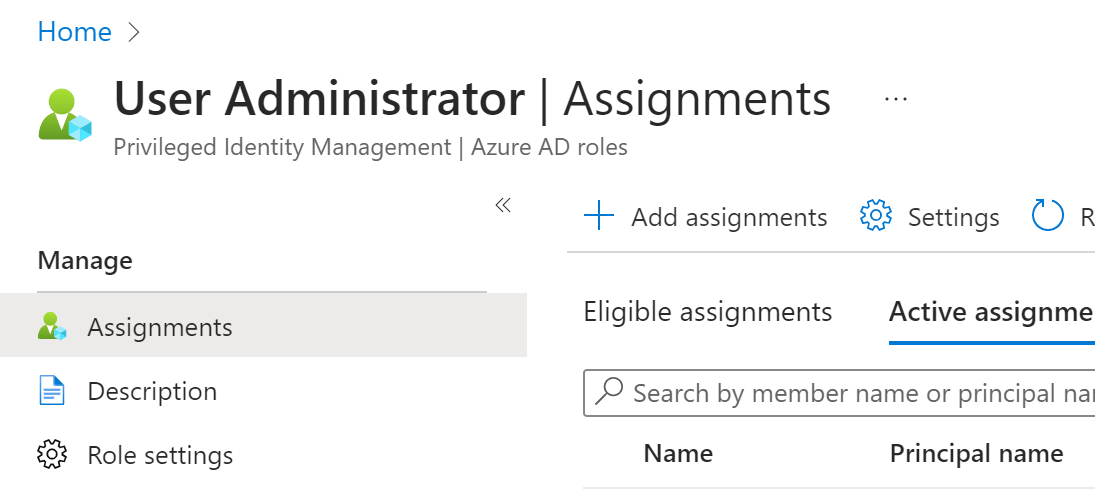1095x501 pixels.
Task: Click the Role settings gear icon
Action: (x=52, y=455)
